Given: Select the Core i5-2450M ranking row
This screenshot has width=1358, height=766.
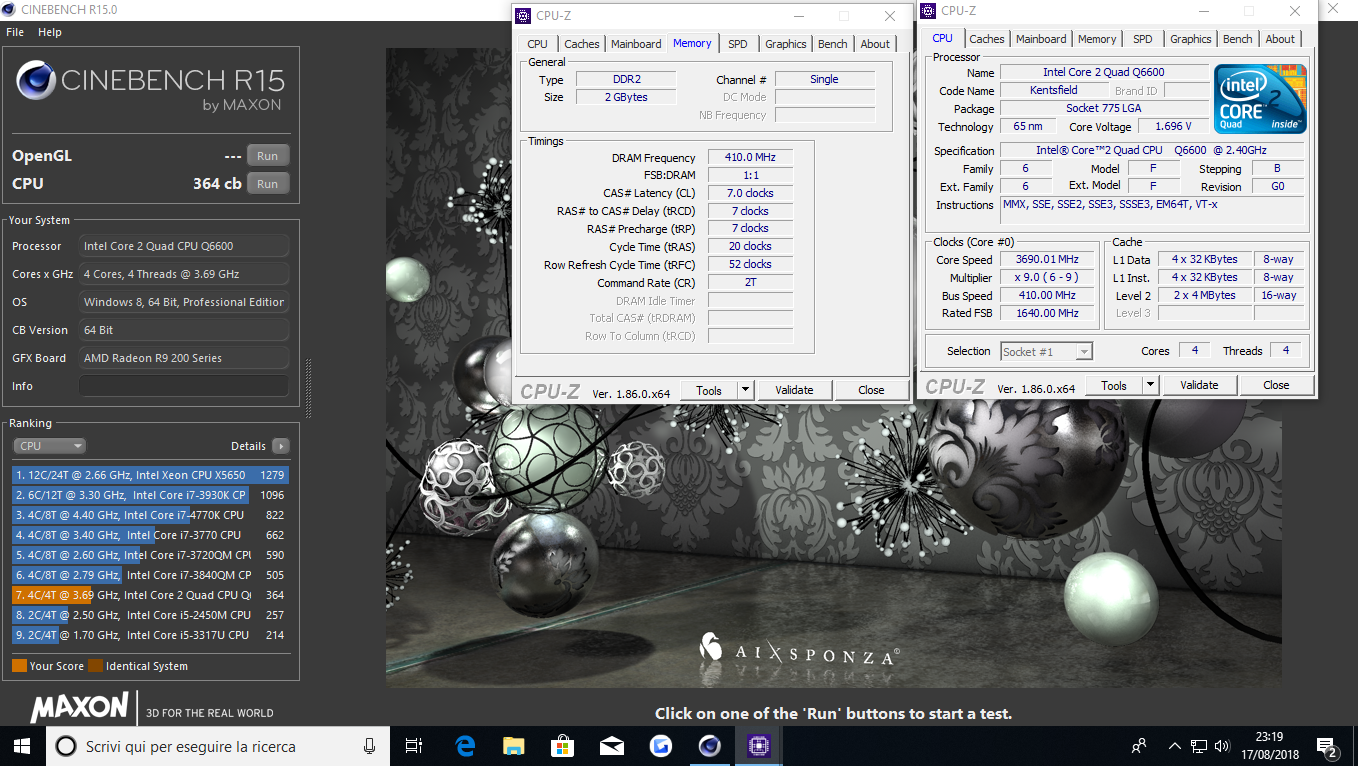Looking at the screenshot, I should pyautogui.click(x=150, y=615).
